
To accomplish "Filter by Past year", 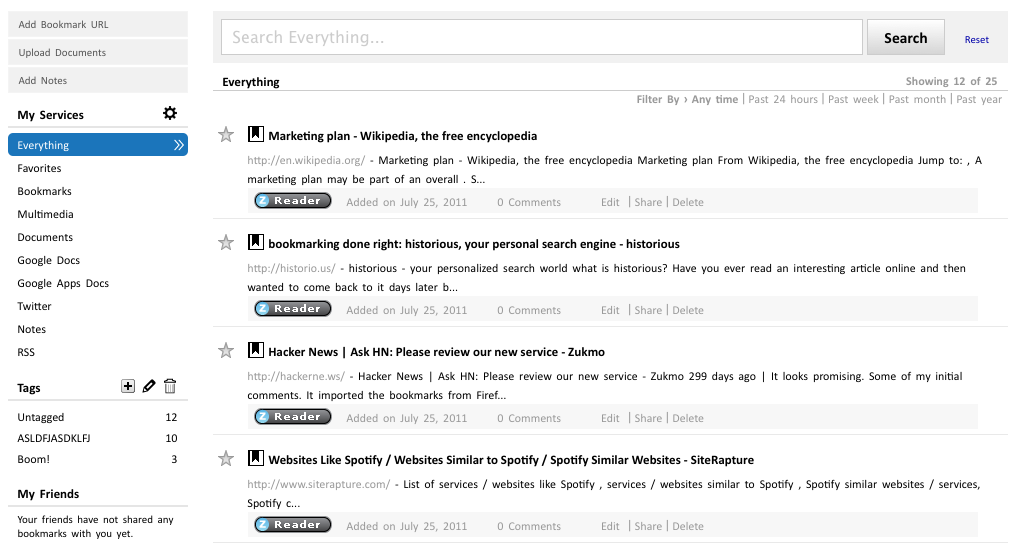I will click(979, 99).
